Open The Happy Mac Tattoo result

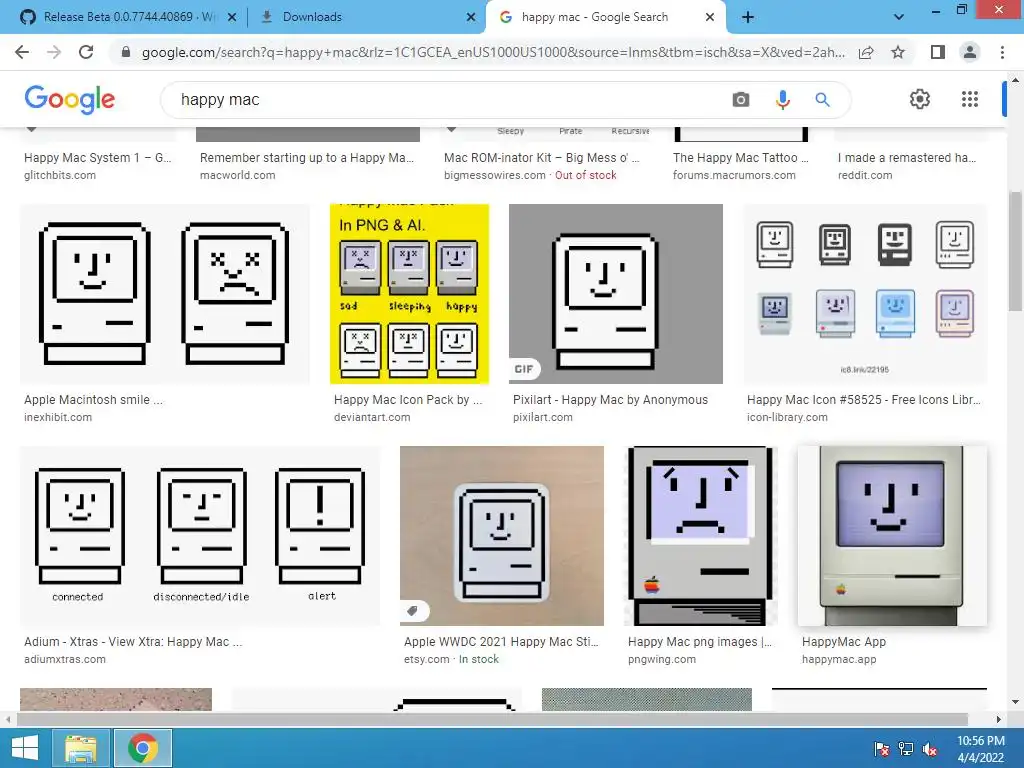[741, 157]
